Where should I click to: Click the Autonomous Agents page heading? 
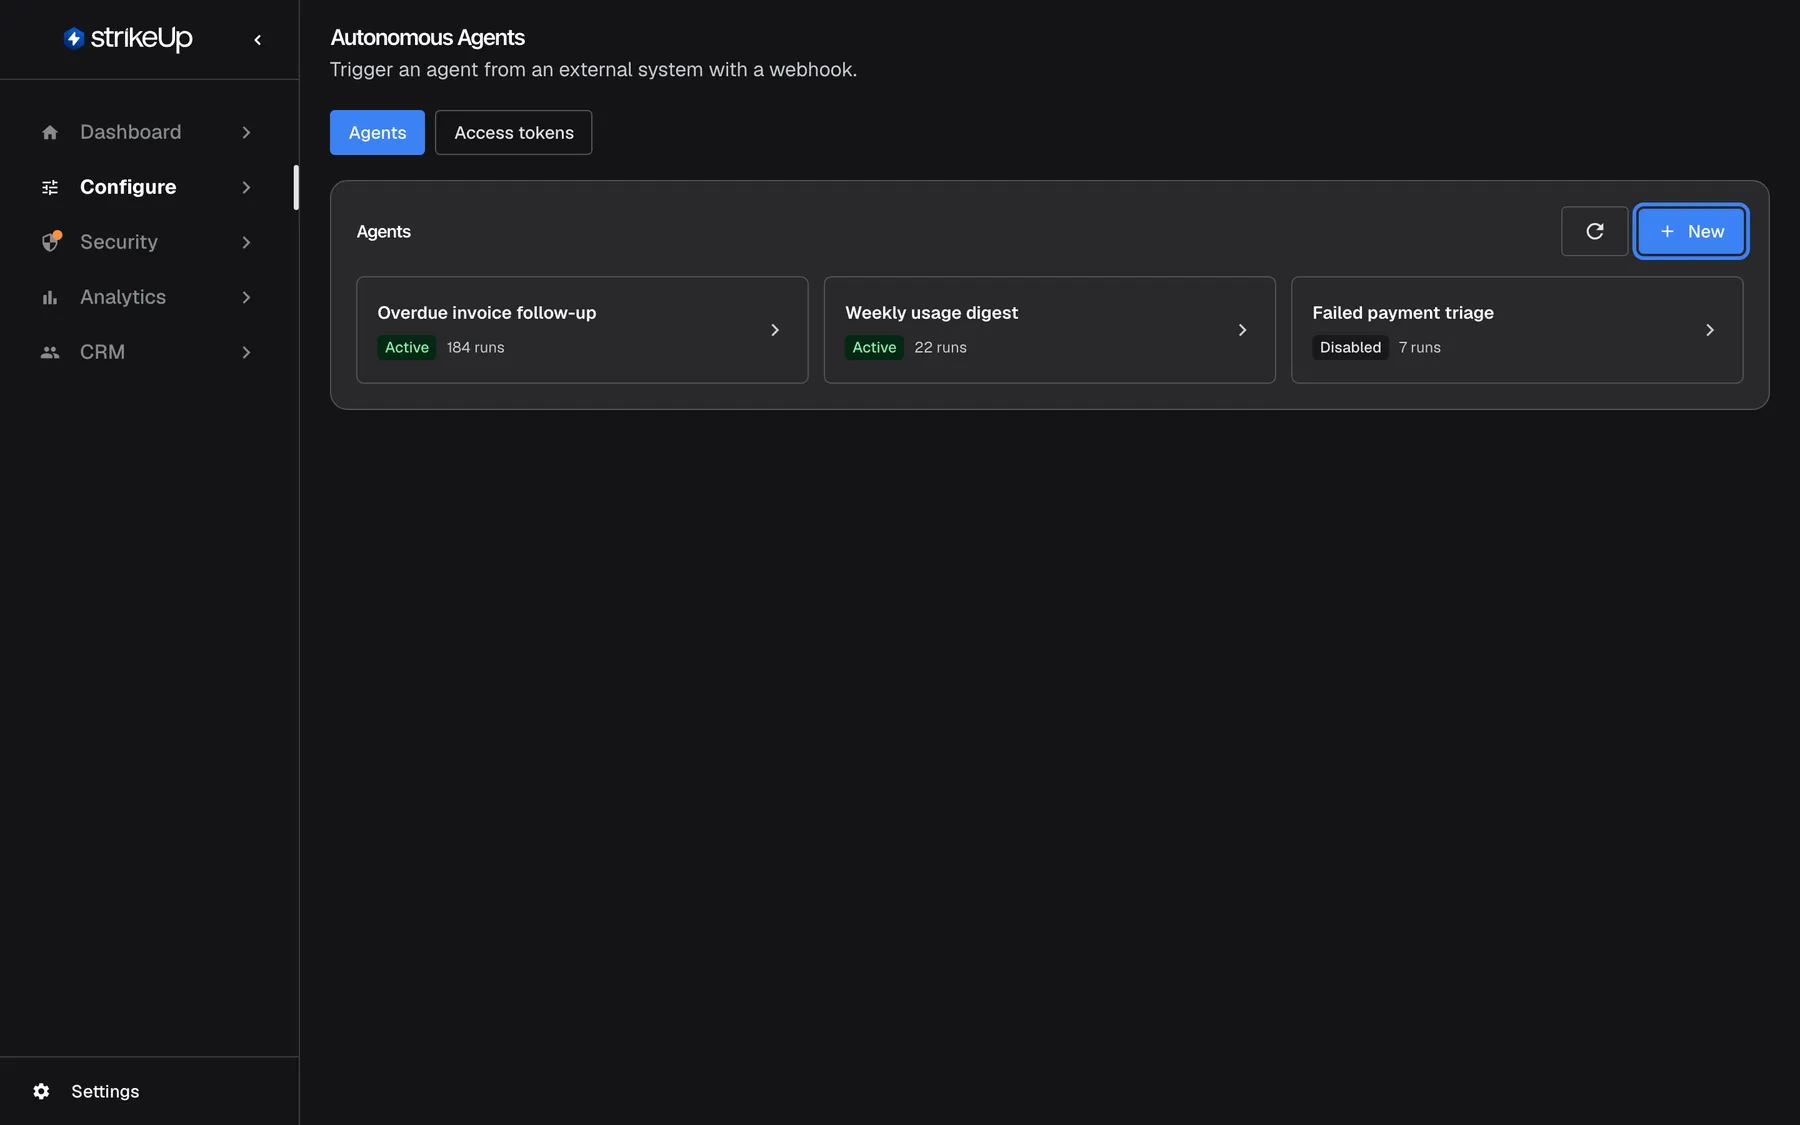pos(427,38)
